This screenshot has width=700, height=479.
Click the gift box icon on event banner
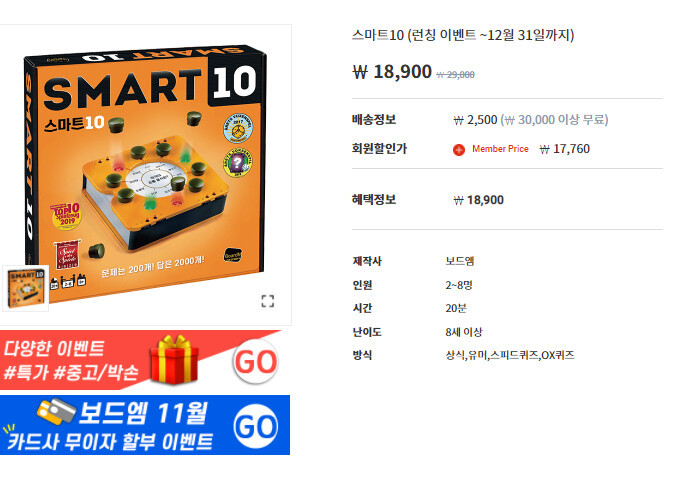pos(174,360)
